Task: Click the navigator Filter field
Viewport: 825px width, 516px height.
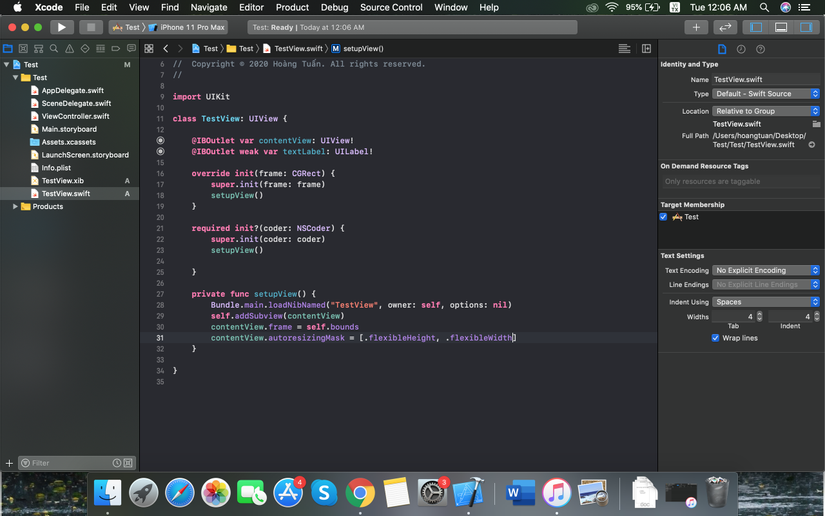Action: pyautogui.click(x=68, y=463)
